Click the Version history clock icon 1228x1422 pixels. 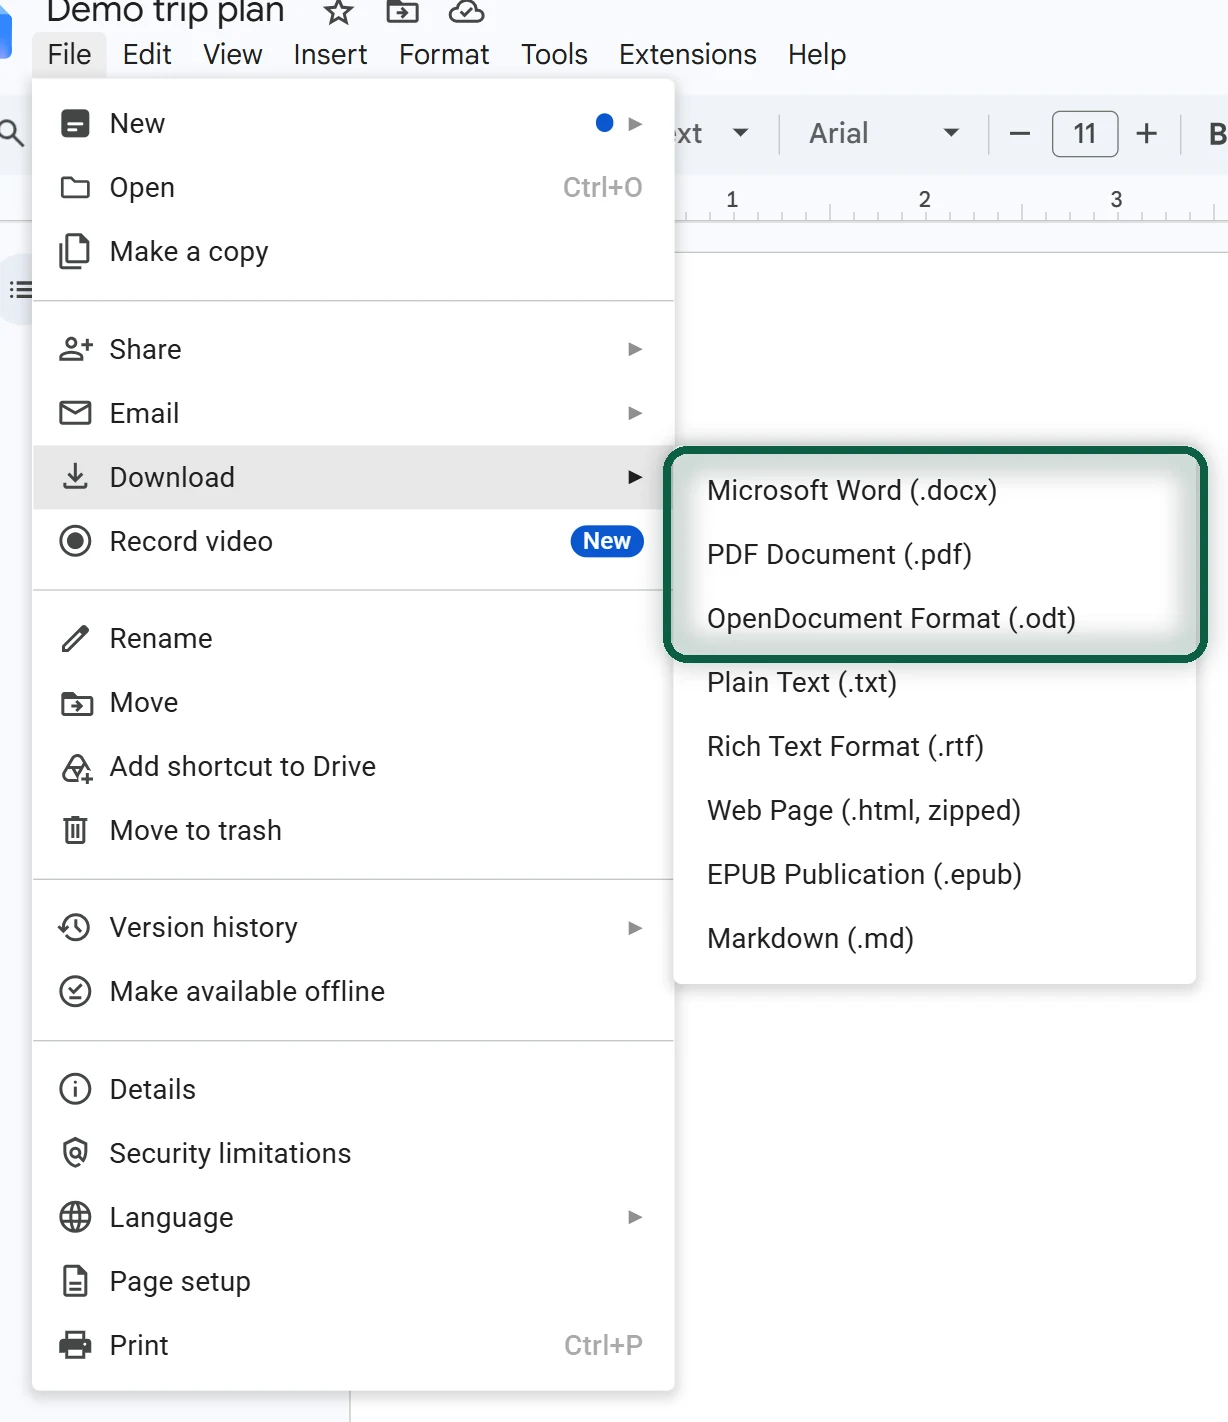pyautogui.click(x=75, y=927)
